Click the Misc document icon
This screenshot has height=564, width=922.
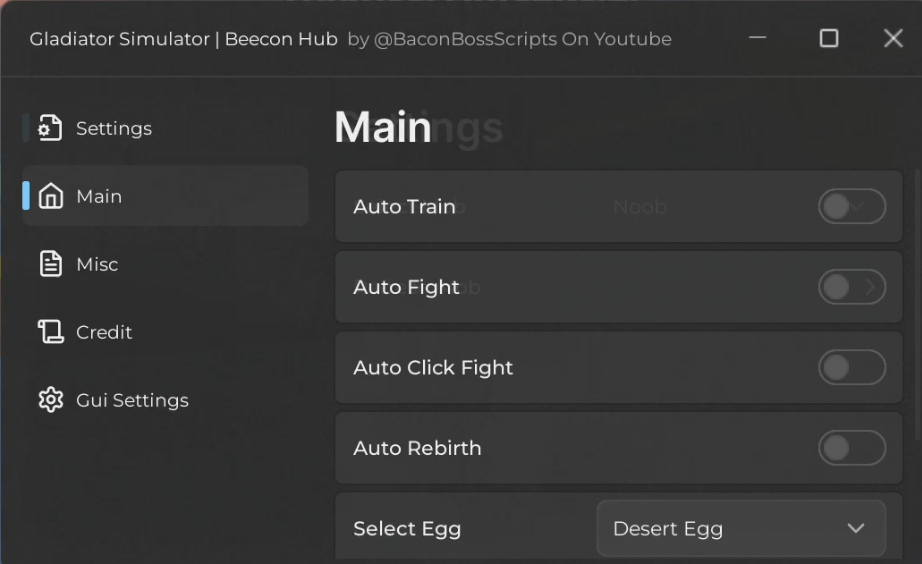pyautogui.click(x=50, y=264)
